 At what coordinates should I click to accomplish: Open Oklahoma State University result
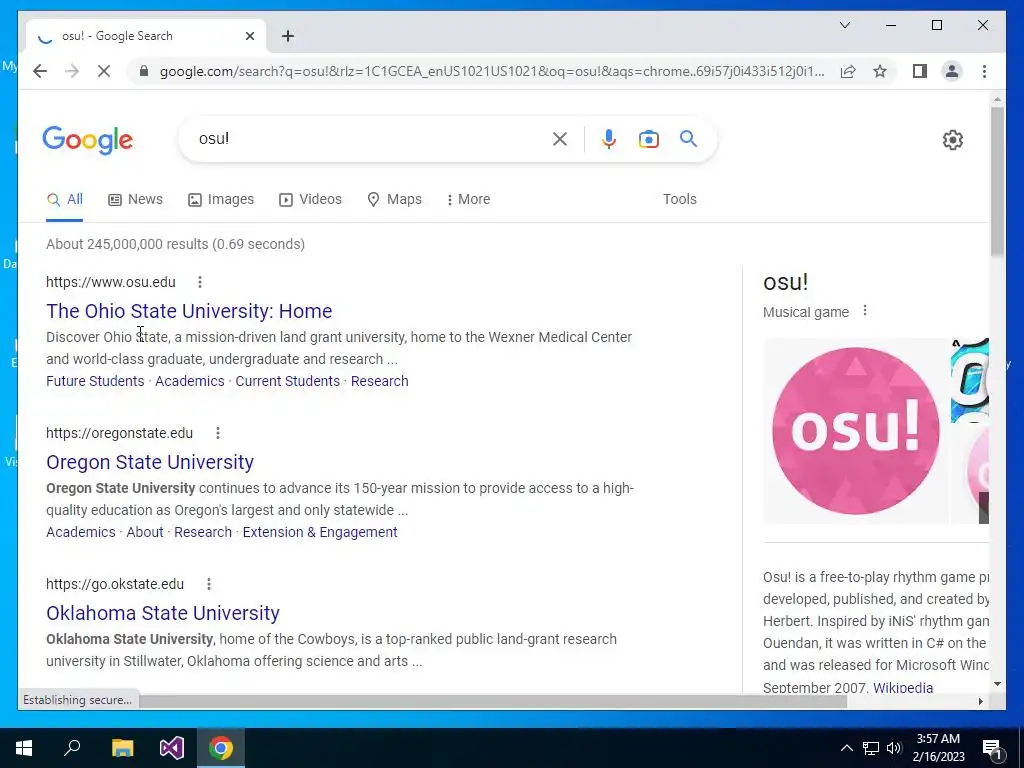[163, 613]
